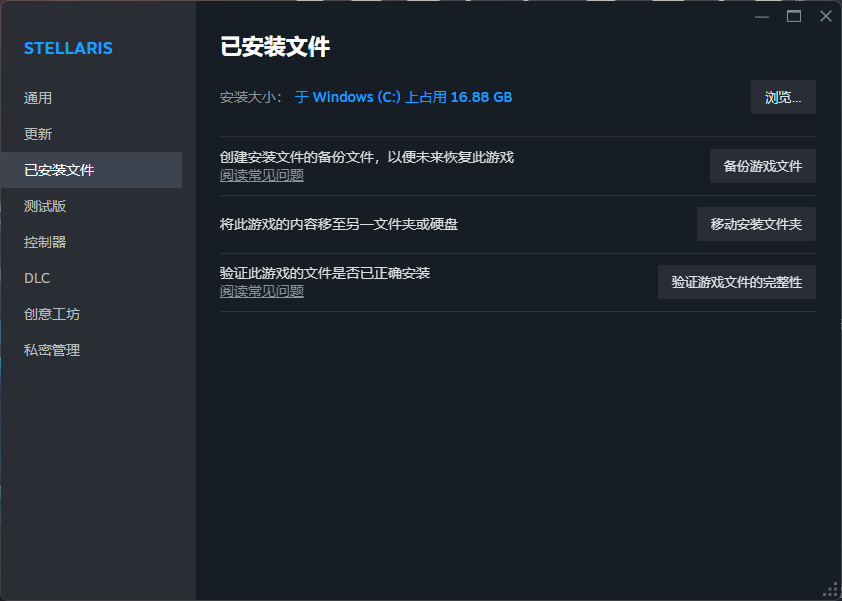Open 阅读常见问题 link under verify description

click(261, 292)
